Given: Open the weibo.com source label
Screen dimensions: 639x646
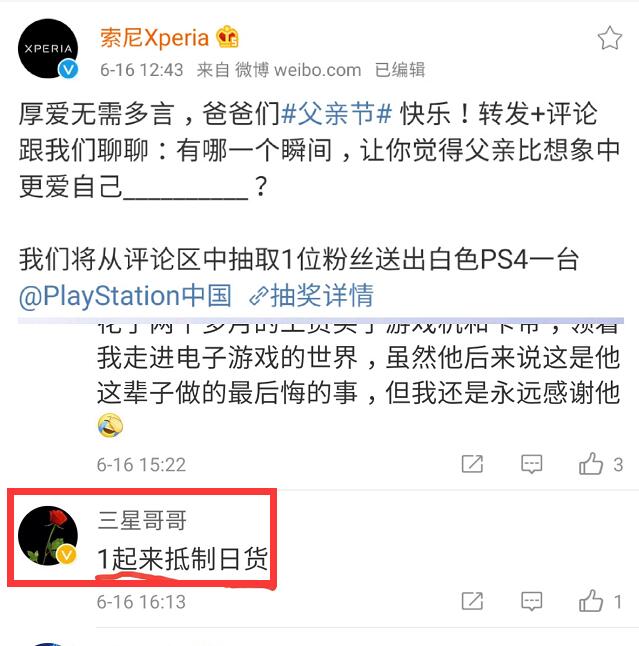Looking at the screenshot, I should pos(317,70).
